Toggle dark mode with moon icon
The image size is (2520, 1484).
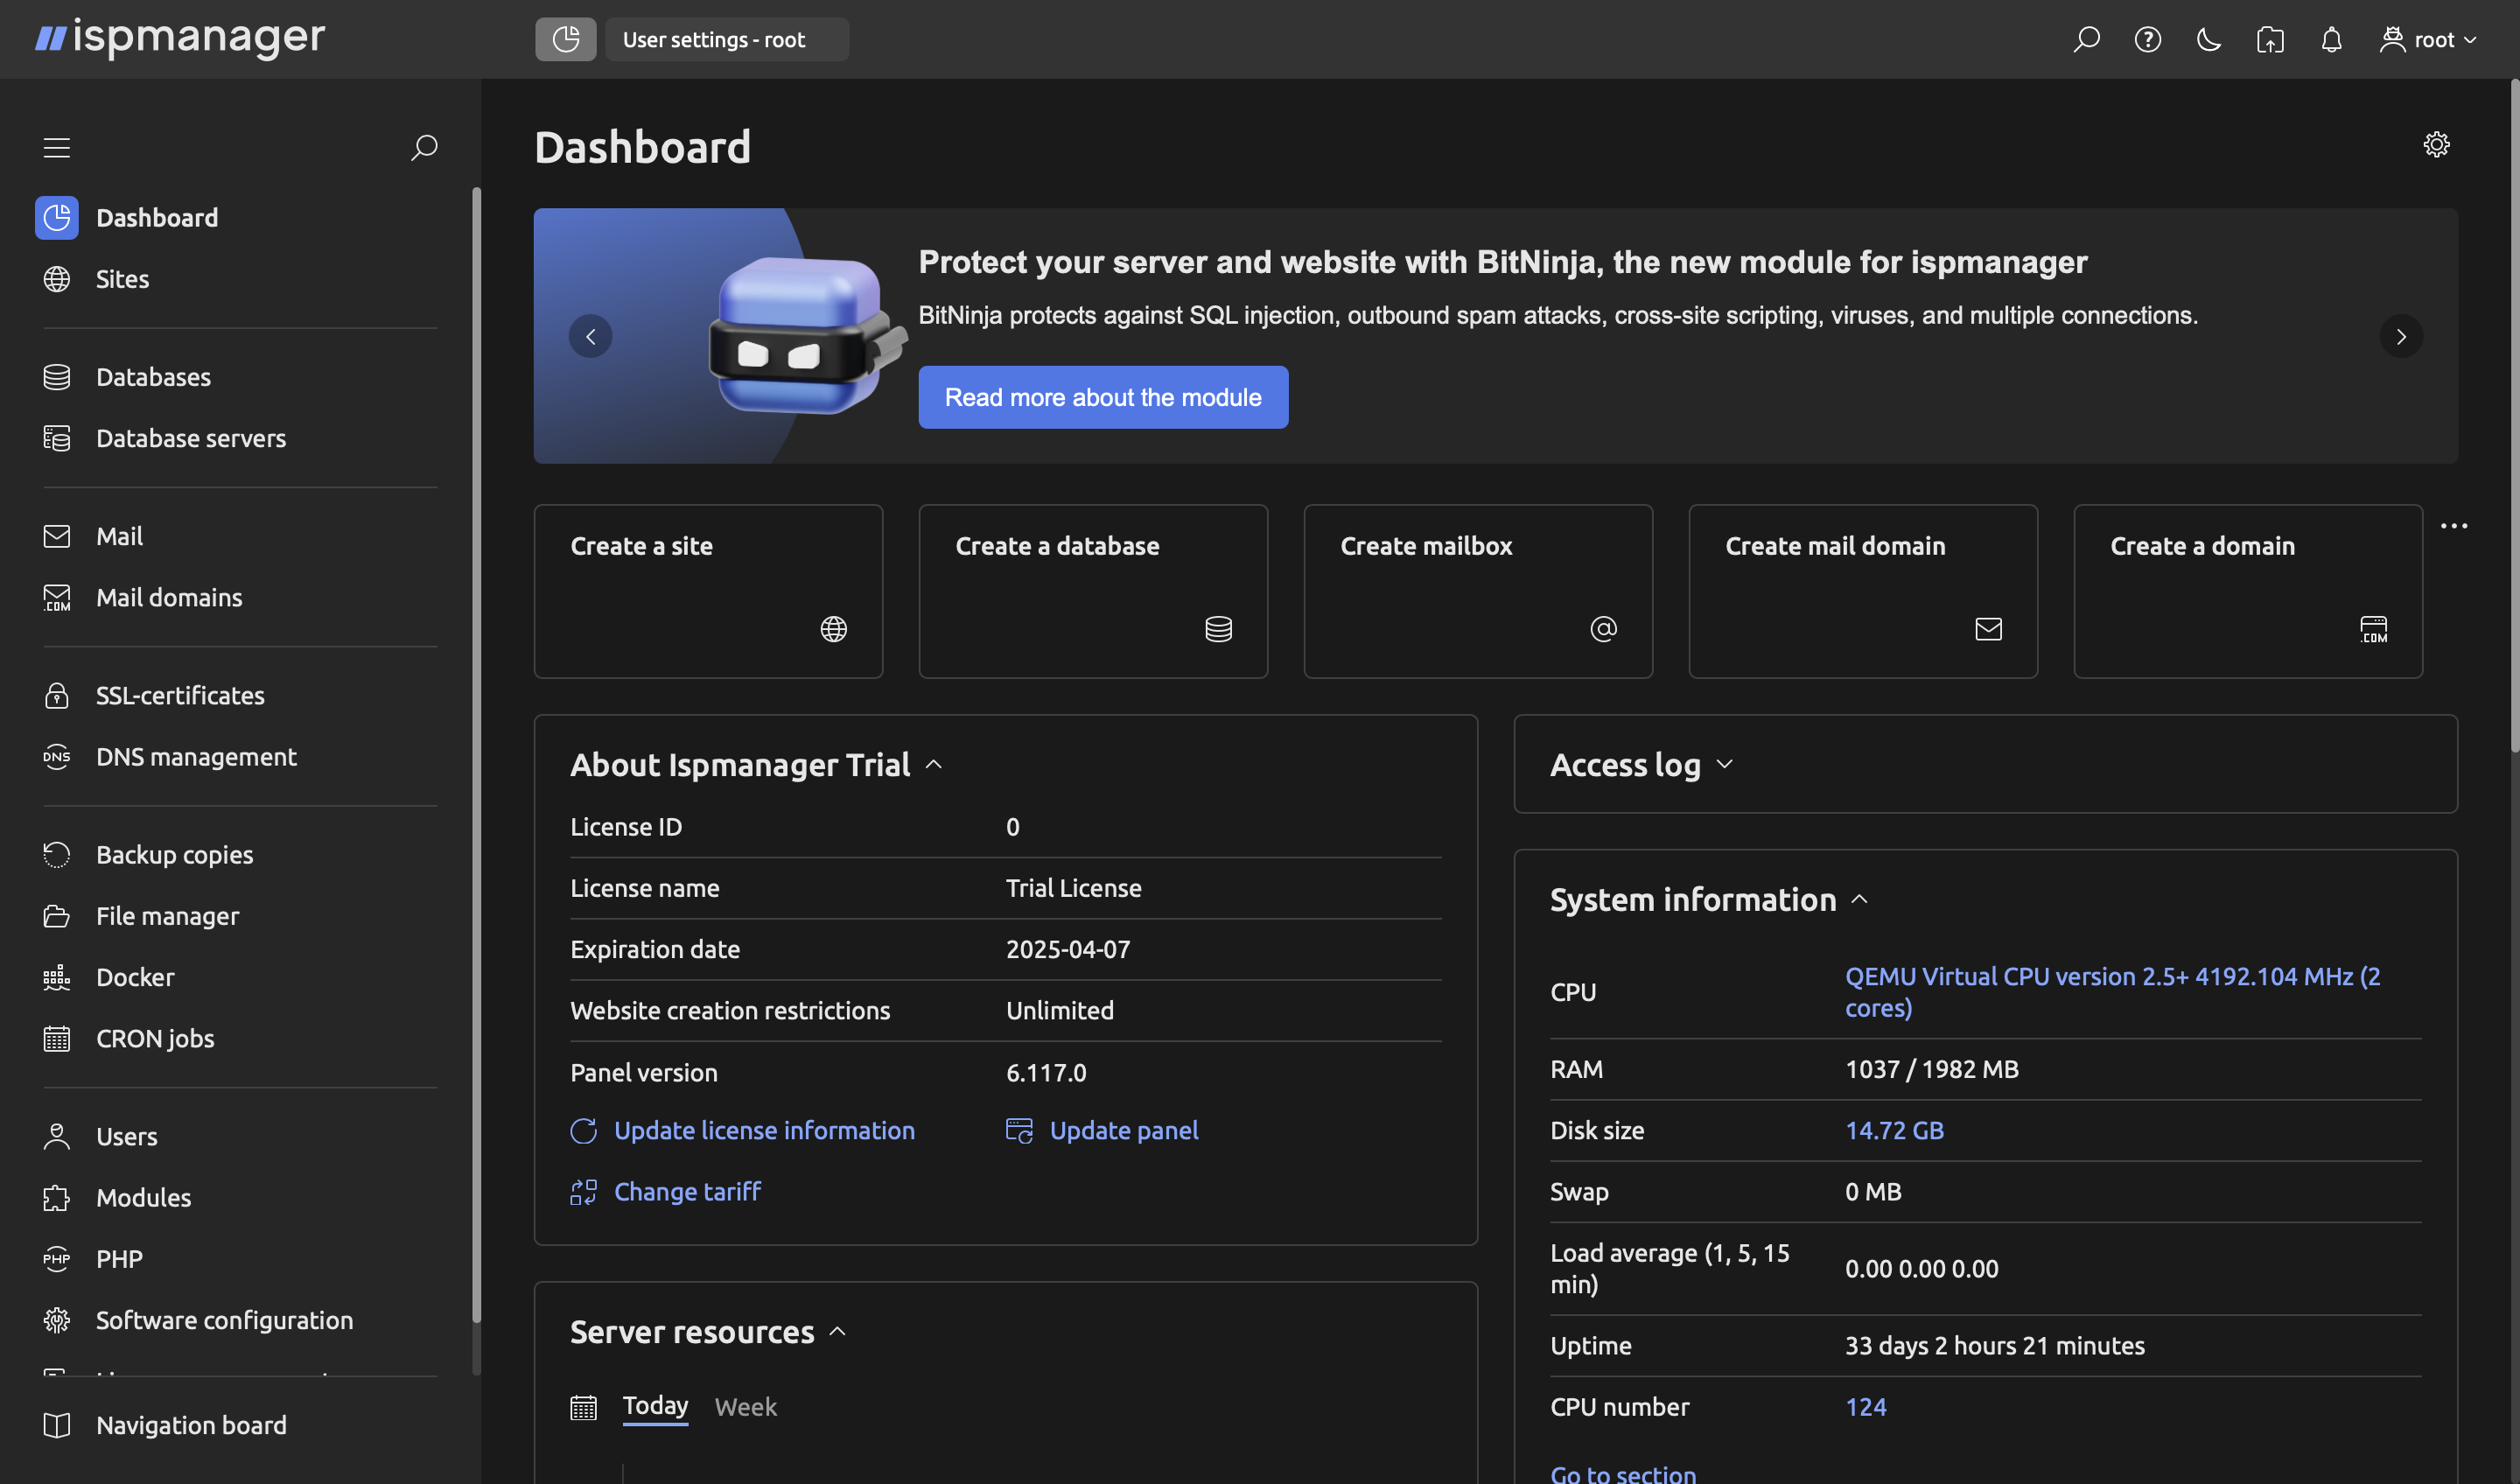click(x=2209, y=39)
